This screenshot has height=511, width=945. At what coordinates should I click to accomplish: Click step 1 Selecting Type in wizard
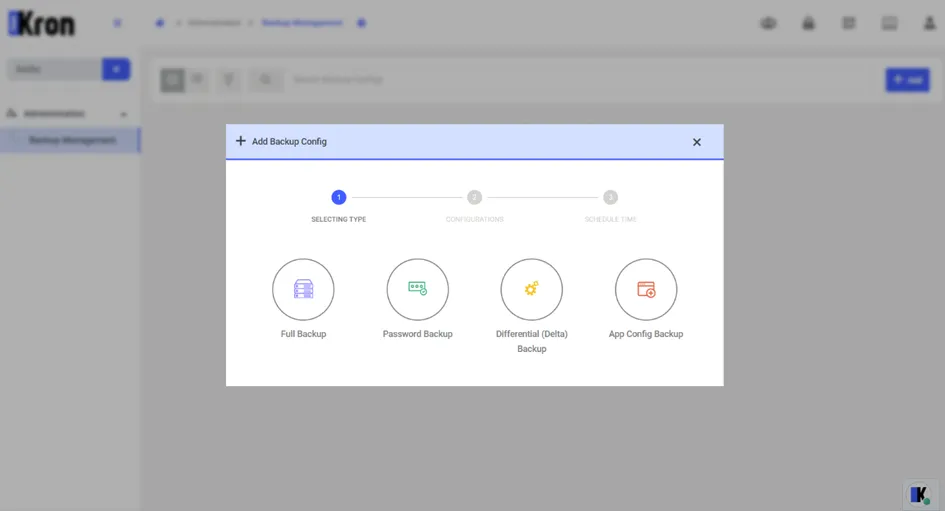(x=339, y=197)
